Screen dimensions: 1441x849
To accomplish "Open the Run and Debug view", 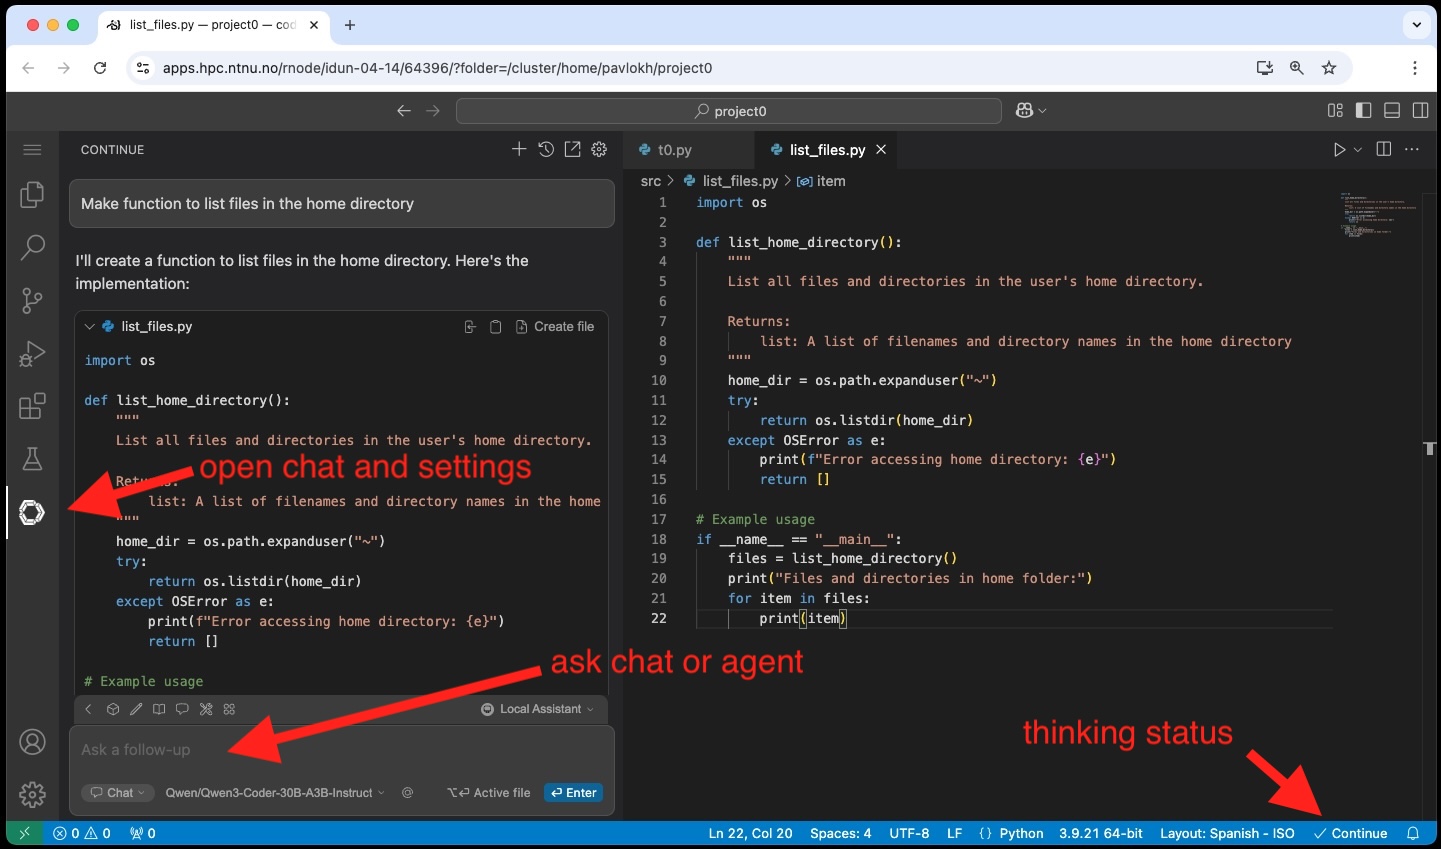I will pyautogui.click(x=32, y=353).
